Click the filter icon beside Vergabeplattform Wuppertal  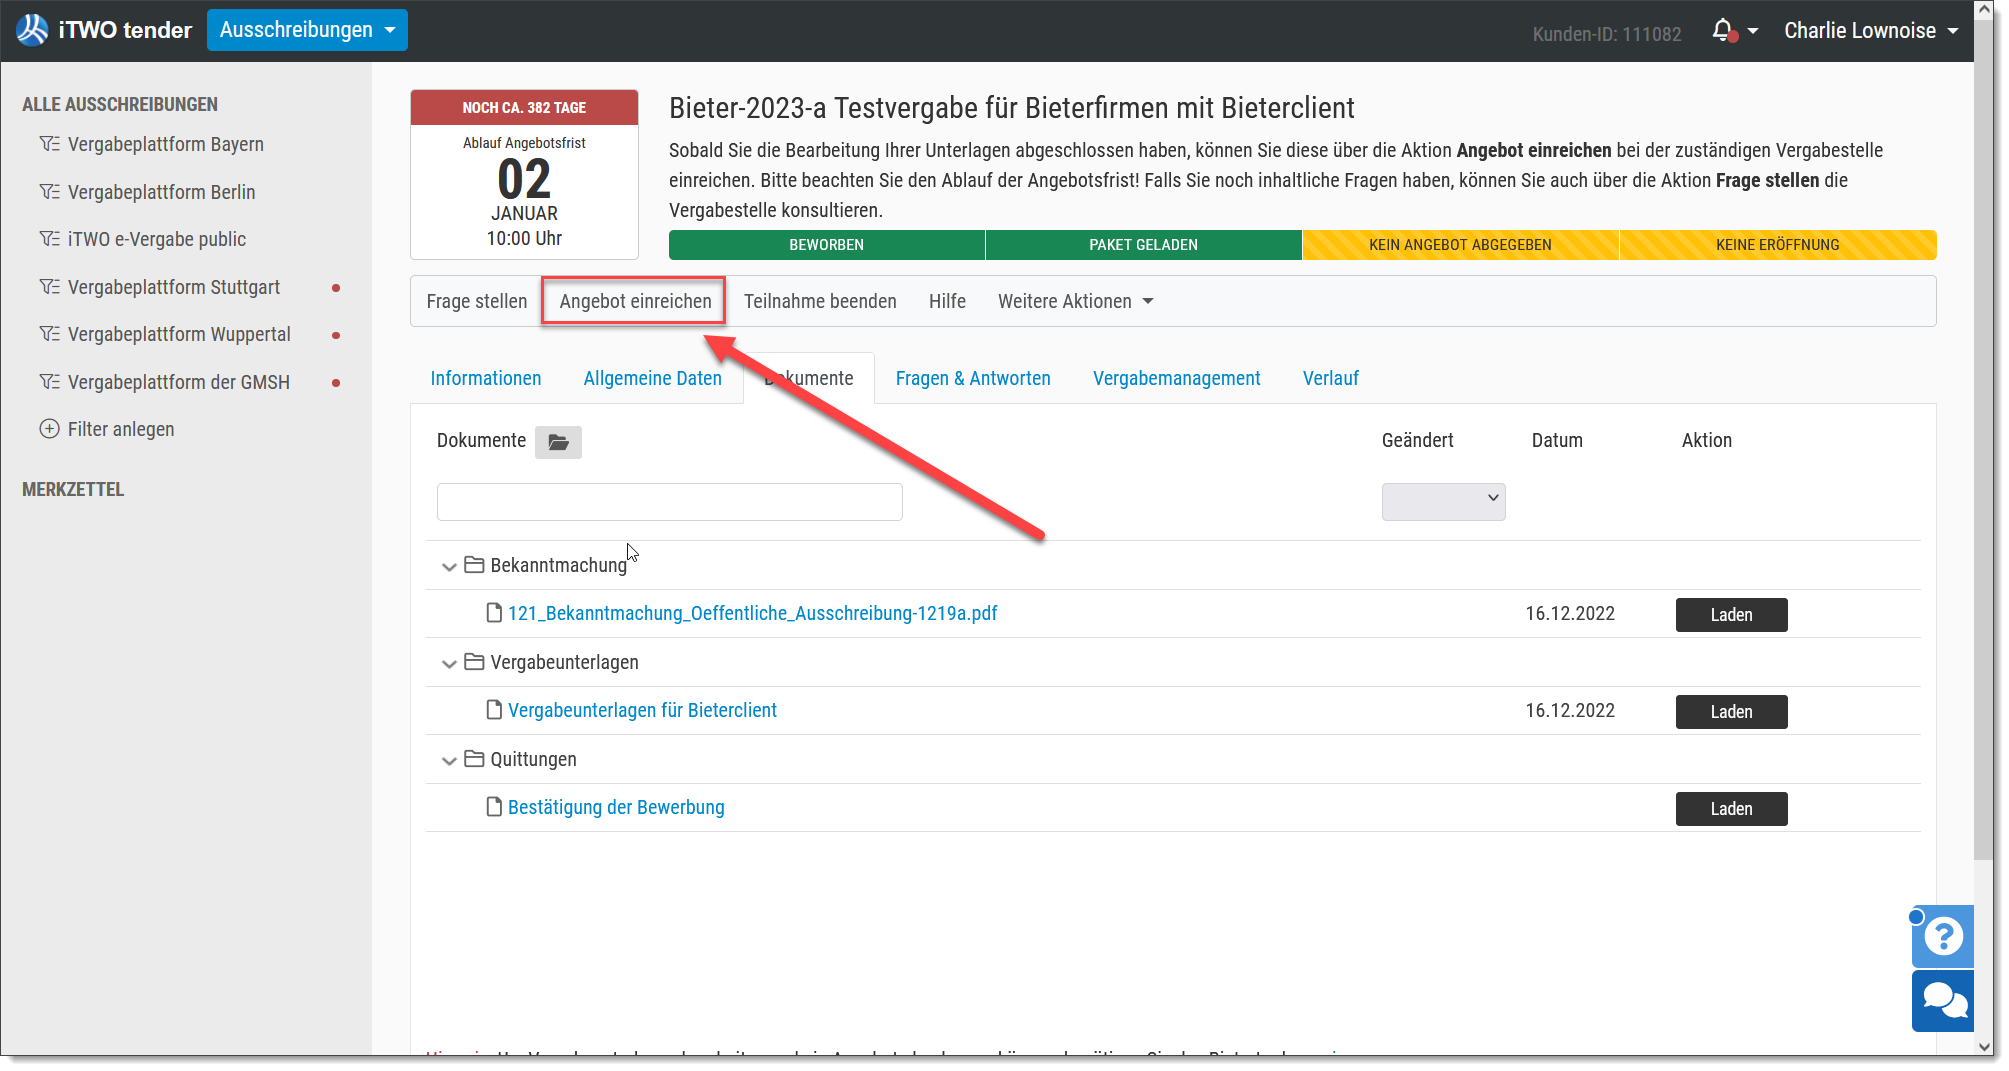coord(49,334)
